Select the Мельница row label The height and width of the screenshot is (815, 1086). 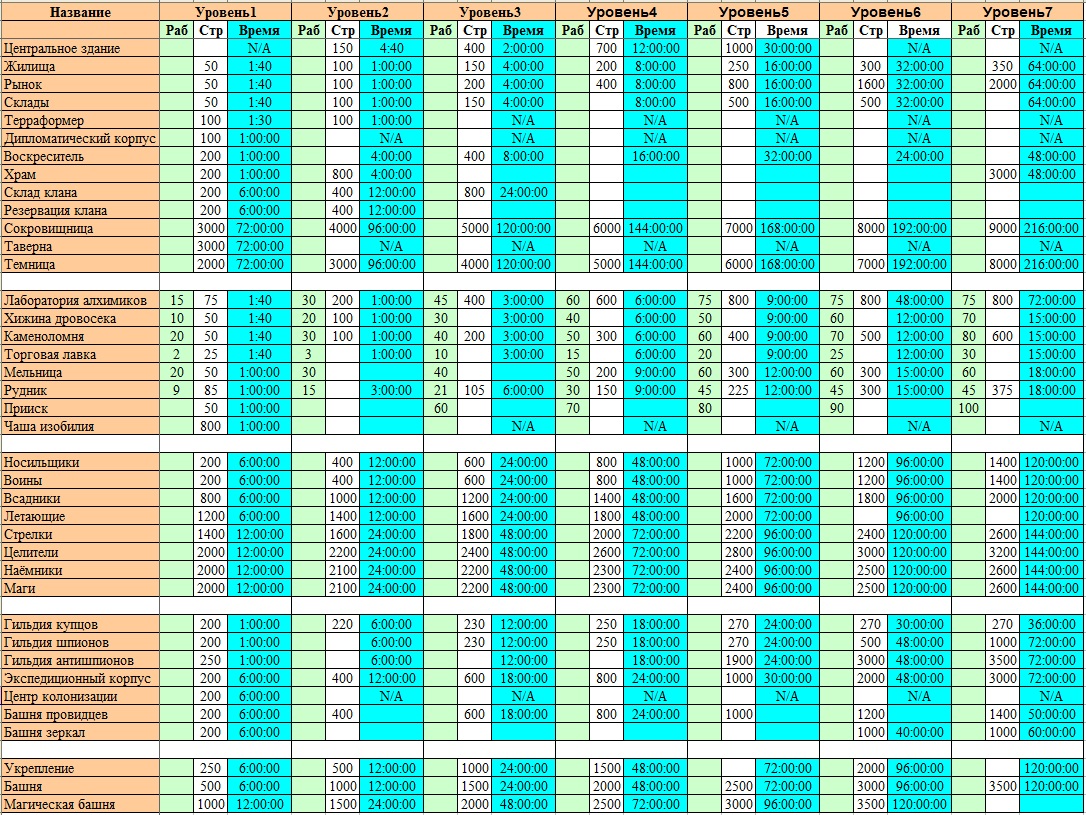click(80, 373)
